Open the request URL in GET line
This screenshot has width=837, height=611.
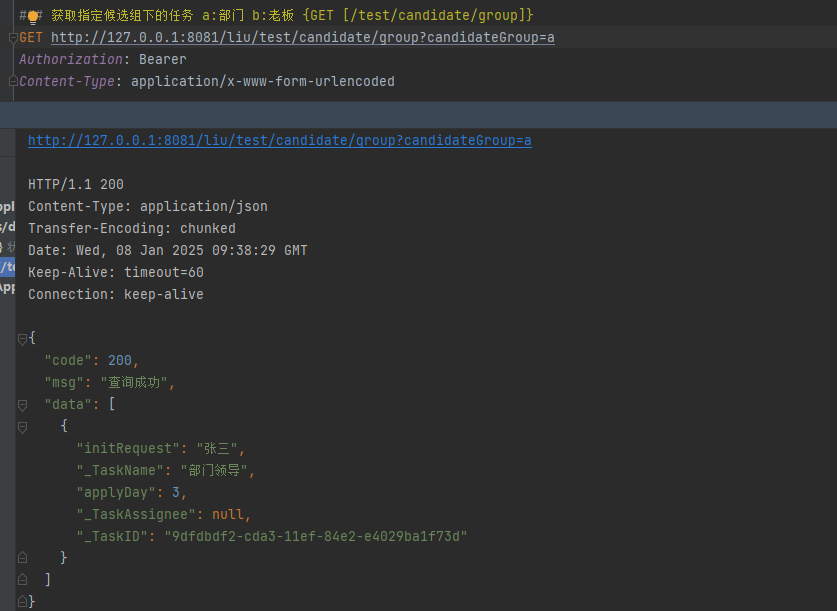tap(302, 38)
